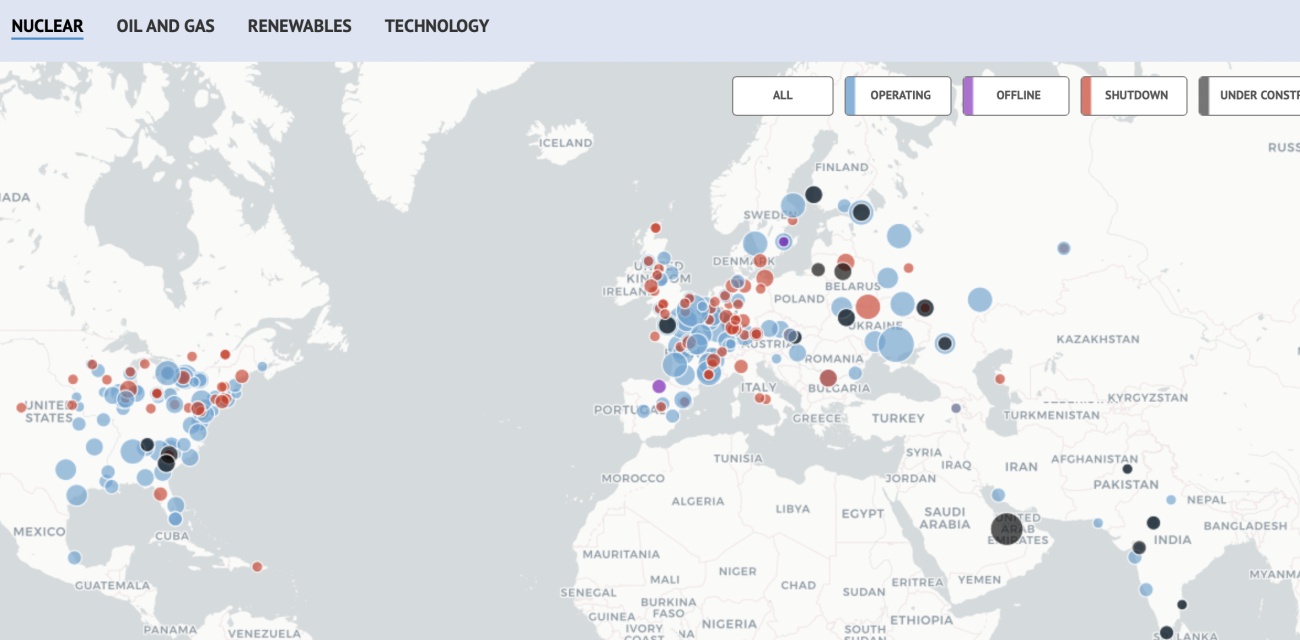Select the blue marker north of Kazakhstan
1300x640 pixels.
[1063, 248]
